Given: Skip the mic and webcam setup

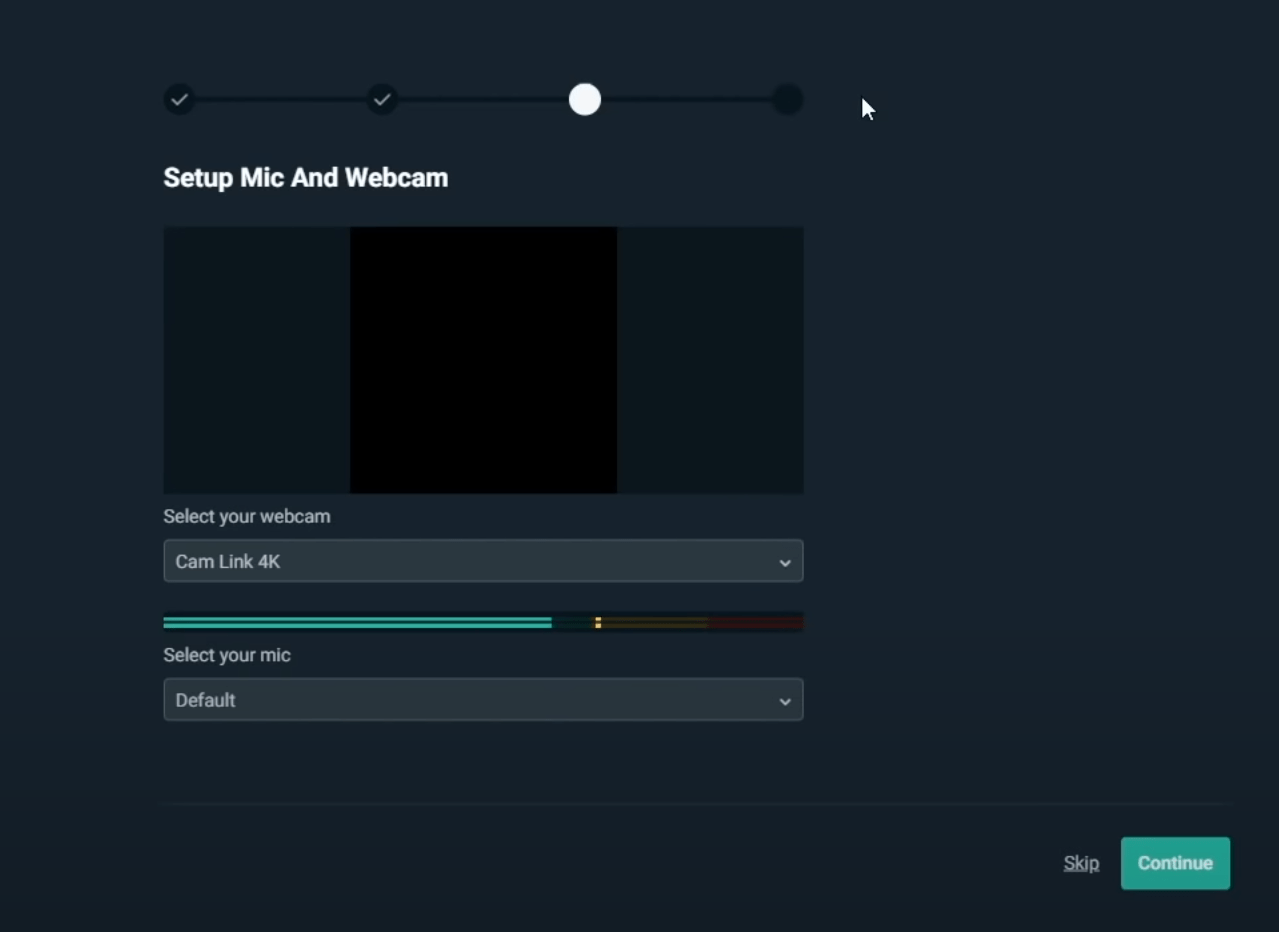Looking at the screenshot, I should coord(1080,863).
